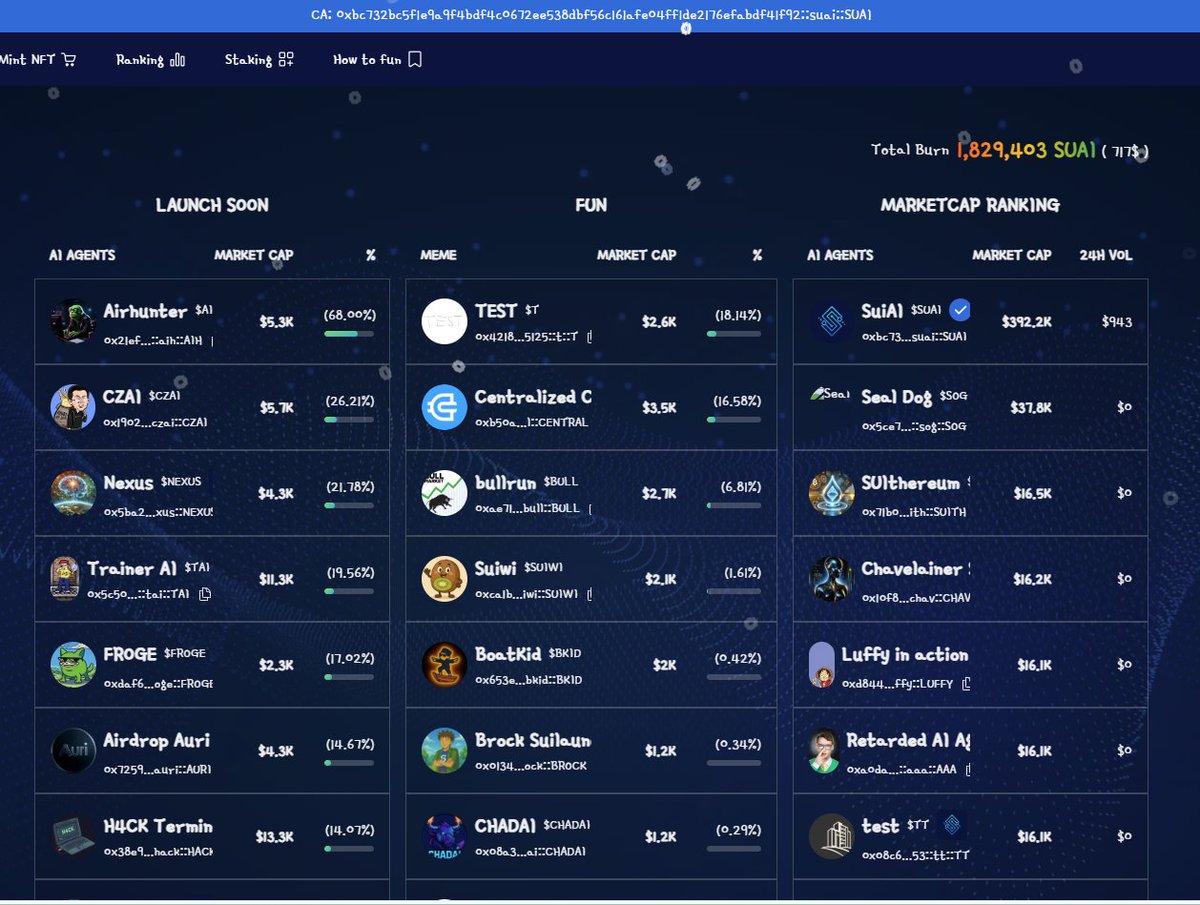Click the SuiAI verified badge
The height and width of the screenshot is (905, 1200).
click(960, 310)
